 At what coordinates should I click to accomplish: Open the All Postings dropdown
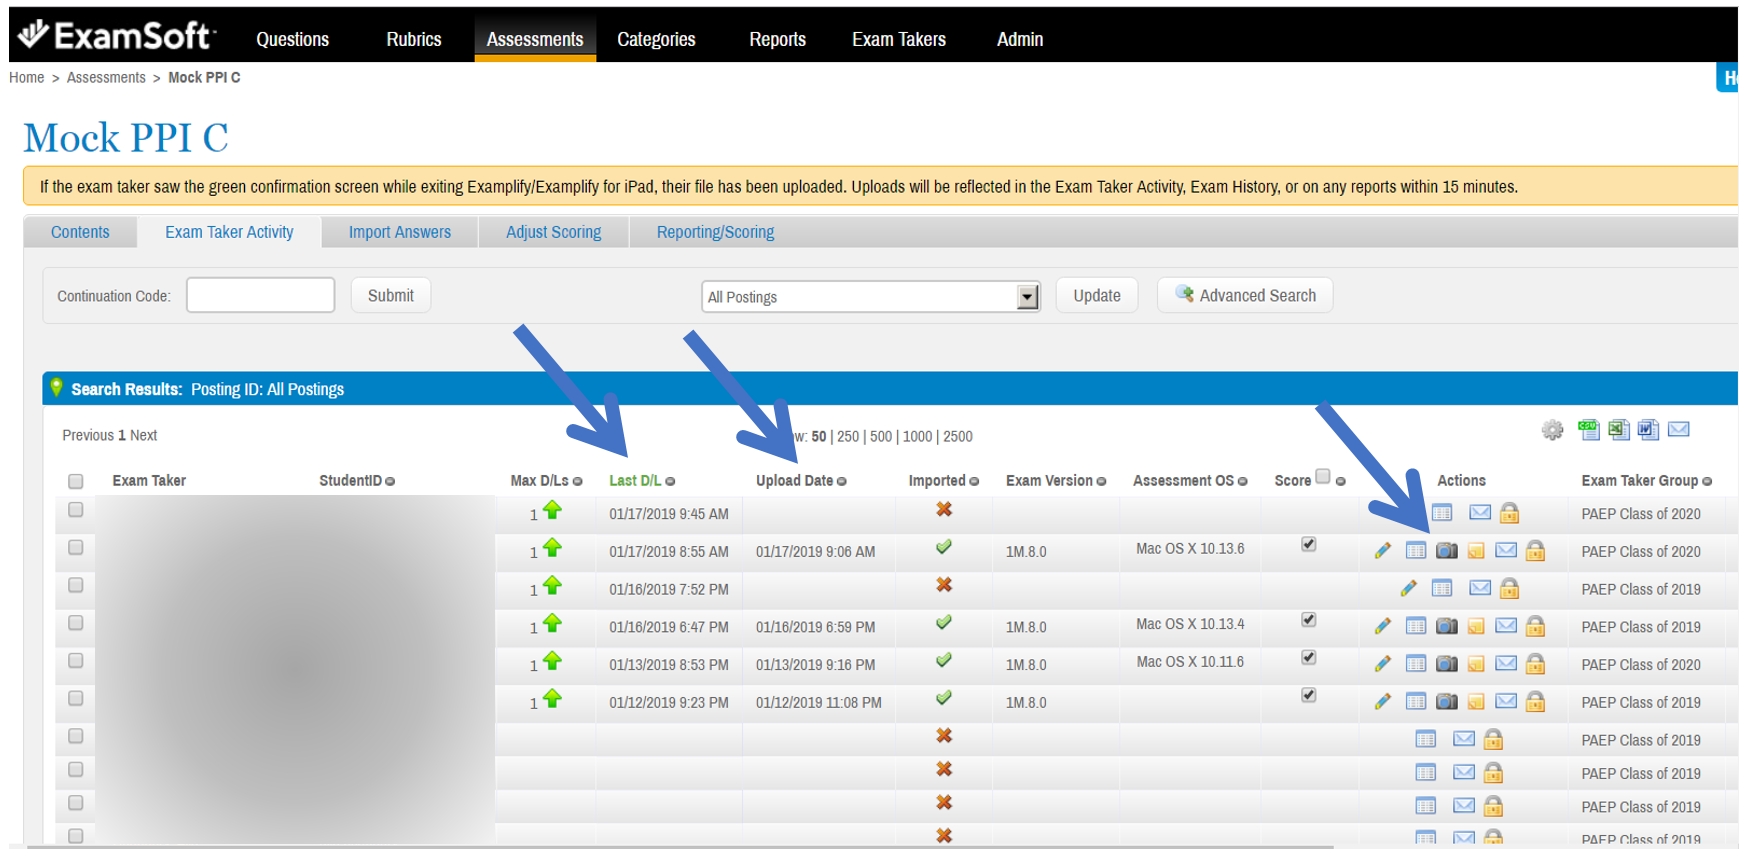pyautogui.click(x=871, y=296)
